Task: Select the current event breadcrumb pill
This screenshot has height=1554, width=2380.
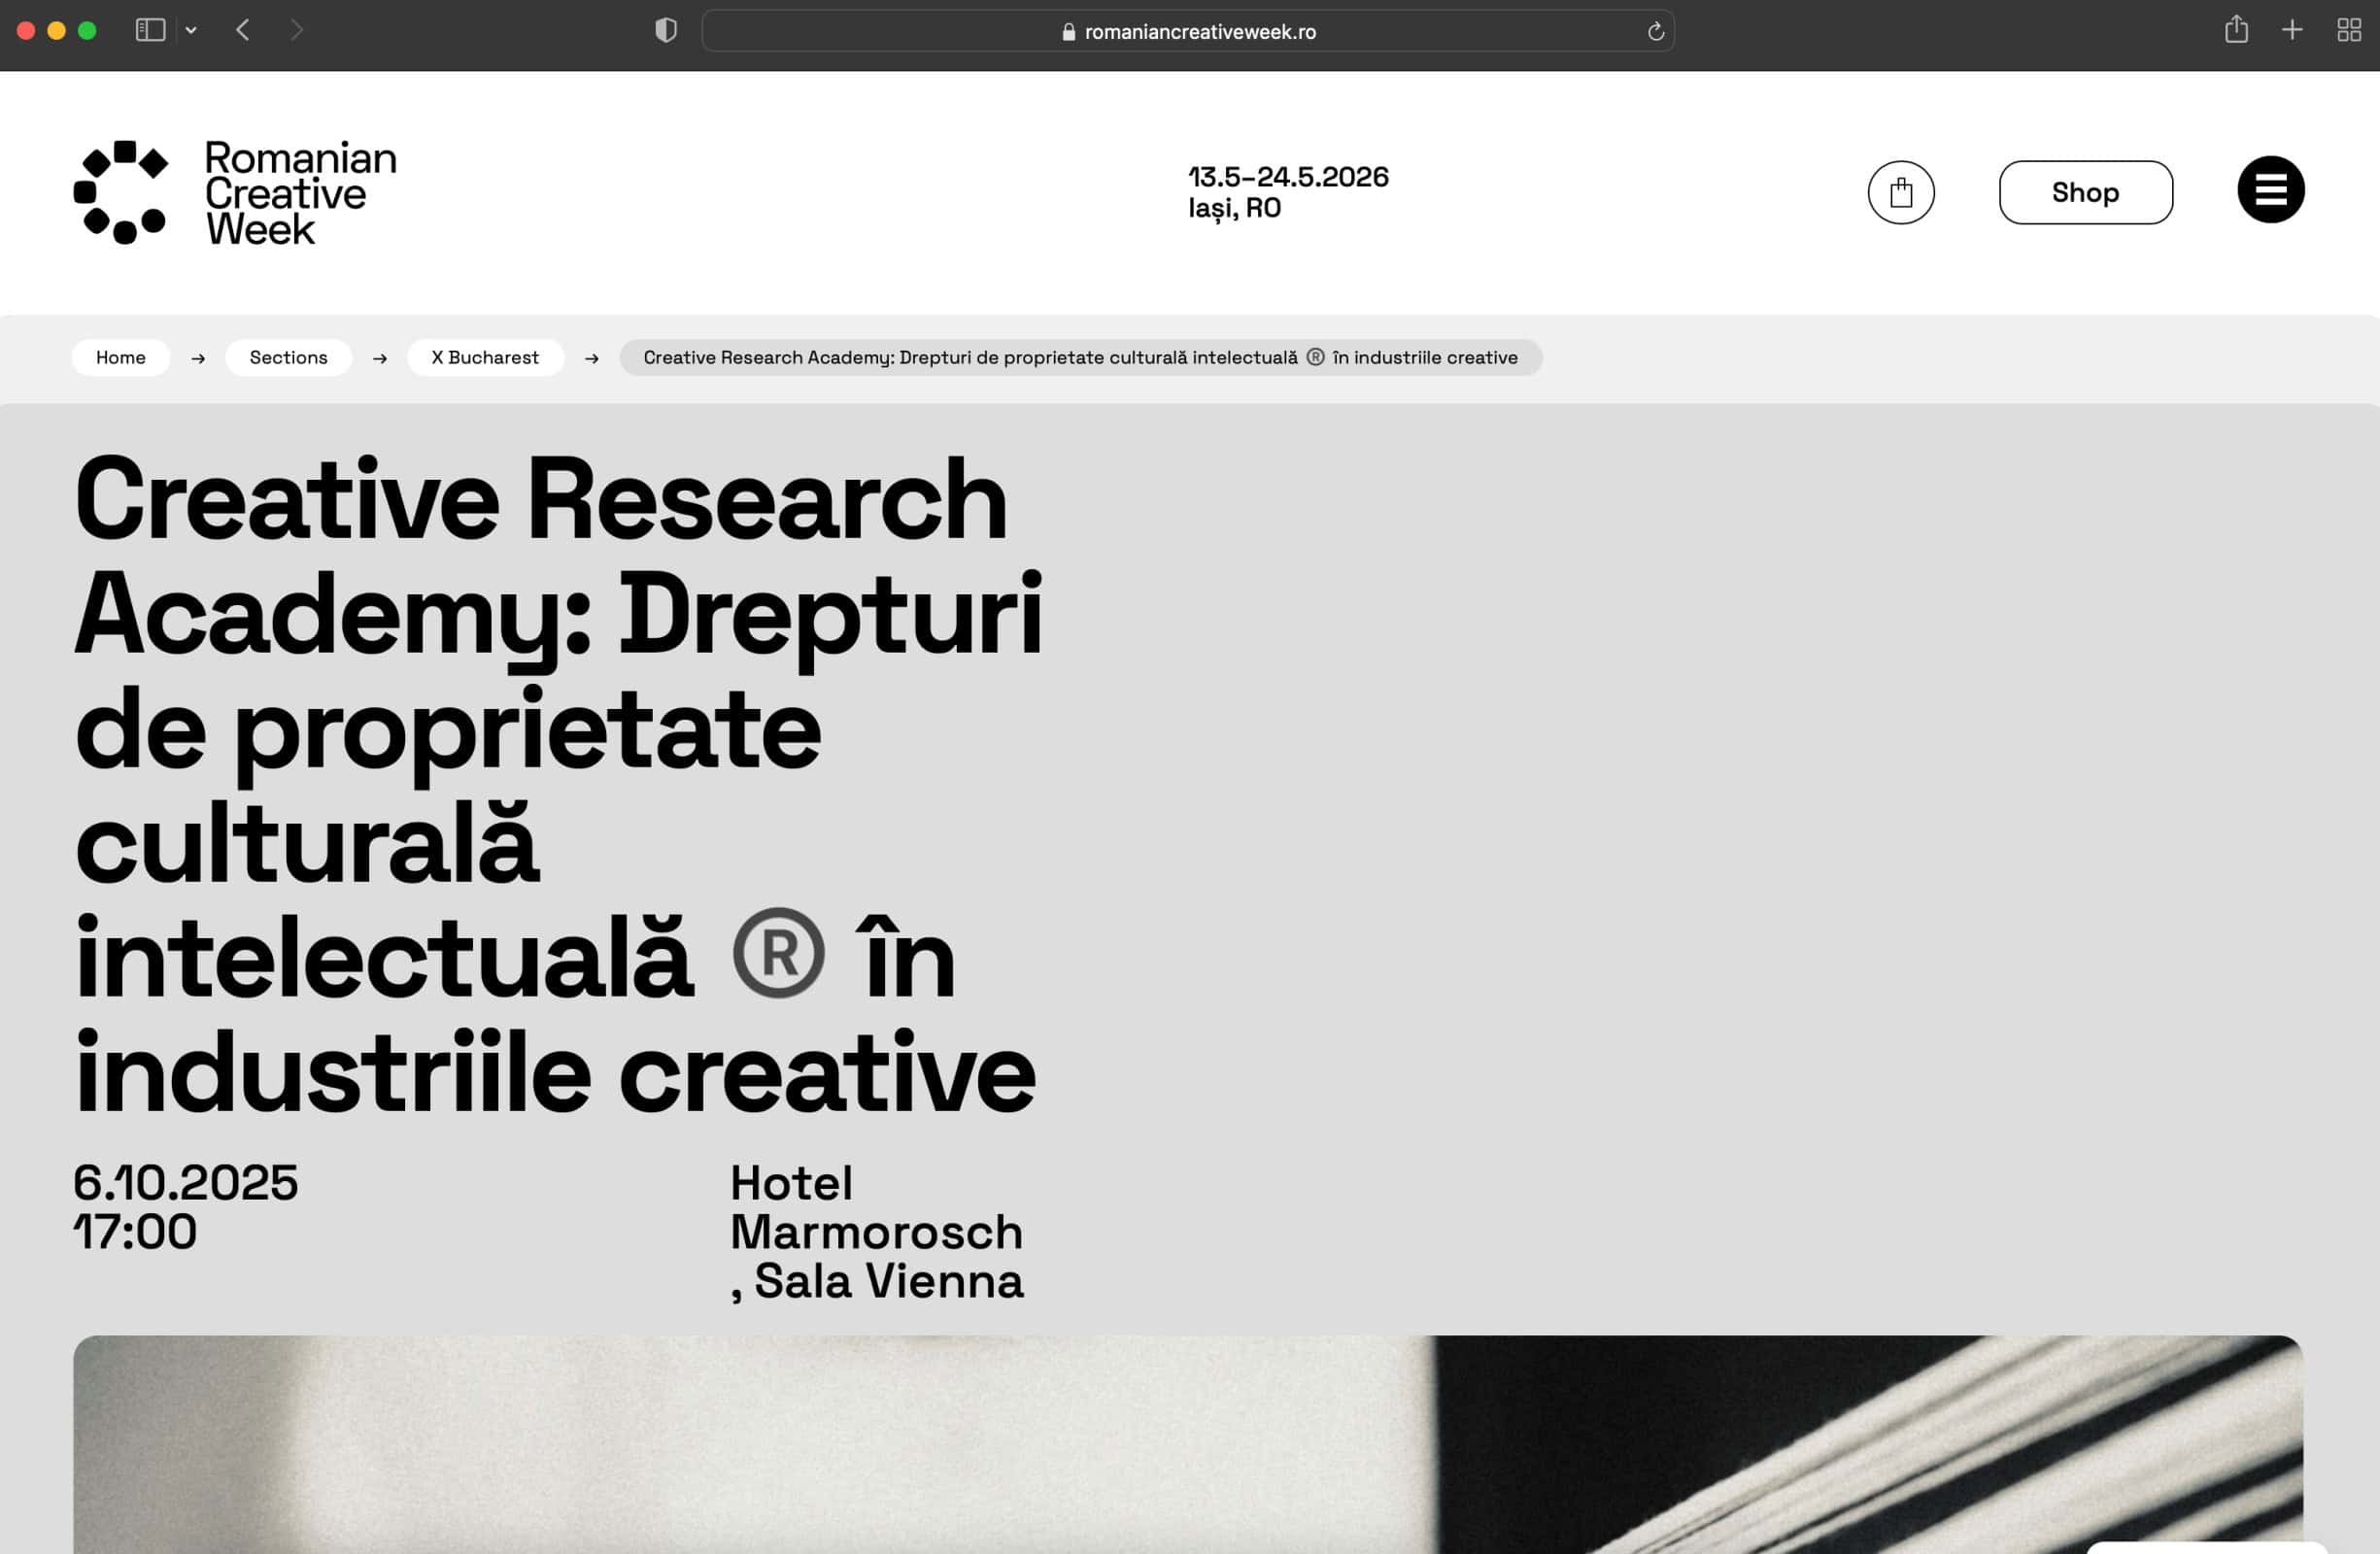Action: point(1080,358)
